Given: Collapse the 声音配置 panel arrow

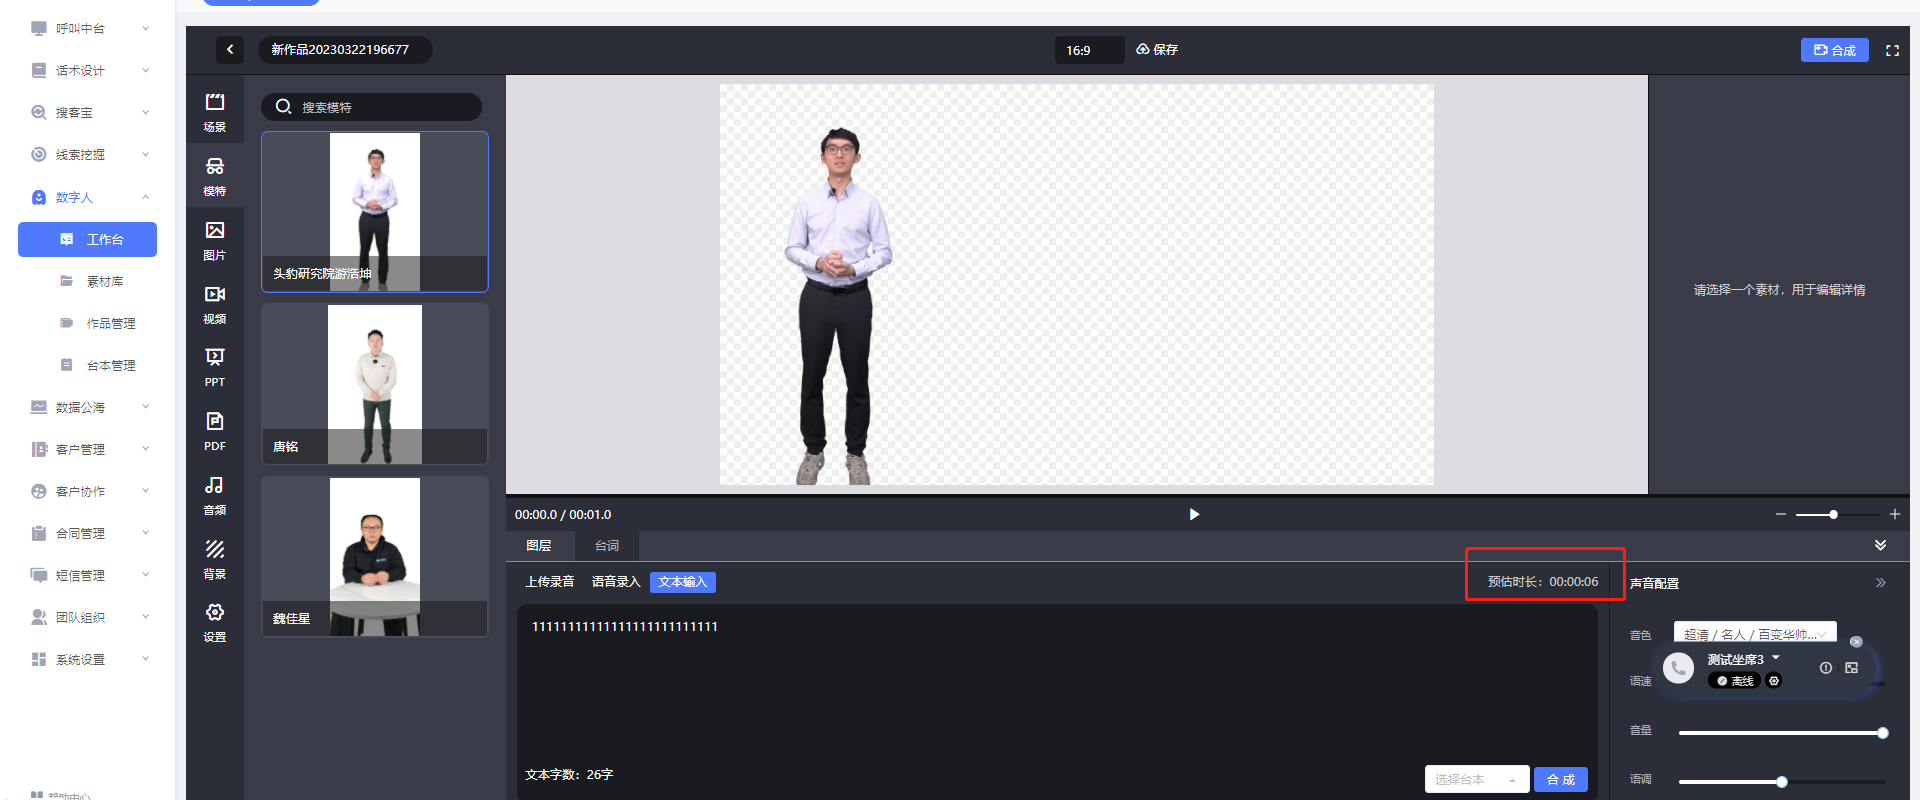Looking at the screenshot, I should [x=1880, y=582].
